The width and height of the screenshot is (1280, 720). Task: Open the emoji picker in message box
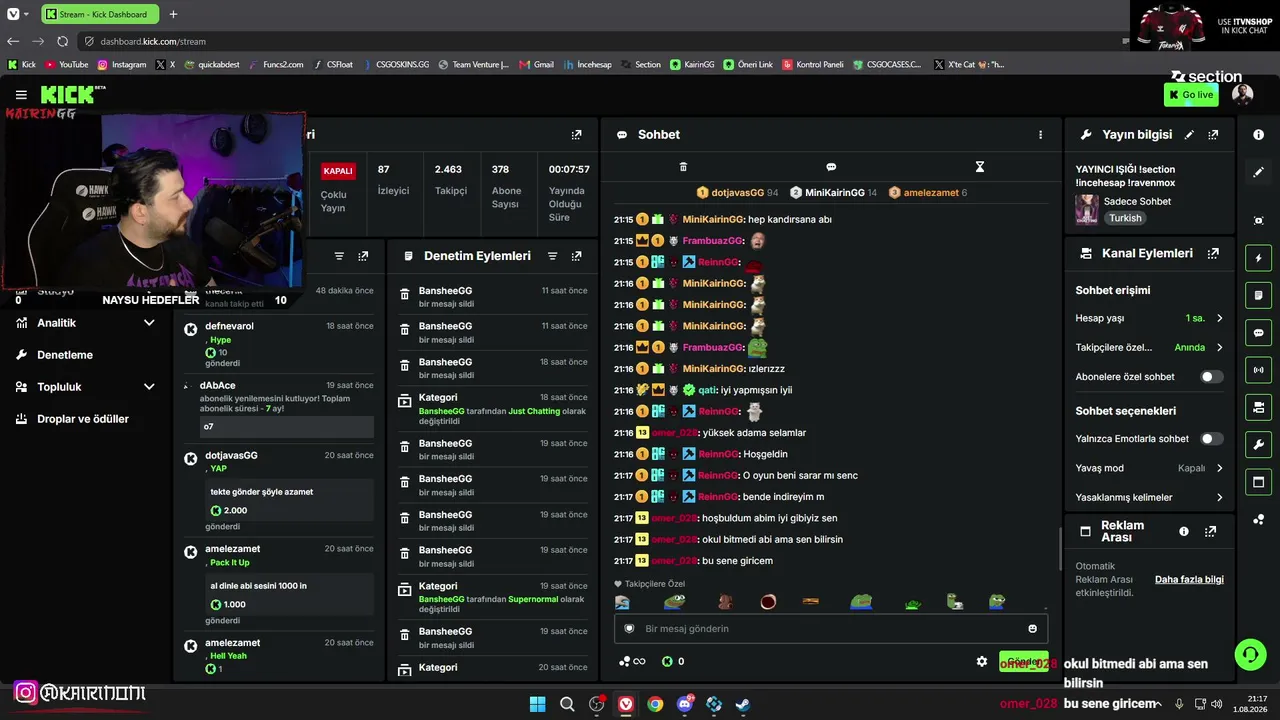[1032, 629]
